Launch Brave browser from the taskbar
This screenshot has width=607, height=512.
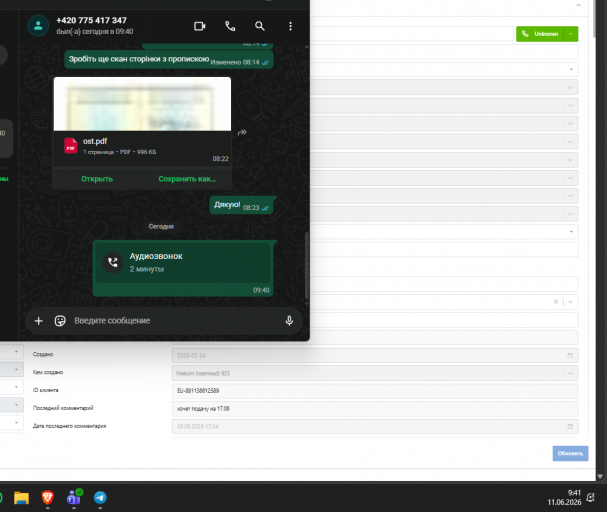(x=47, y=498)
